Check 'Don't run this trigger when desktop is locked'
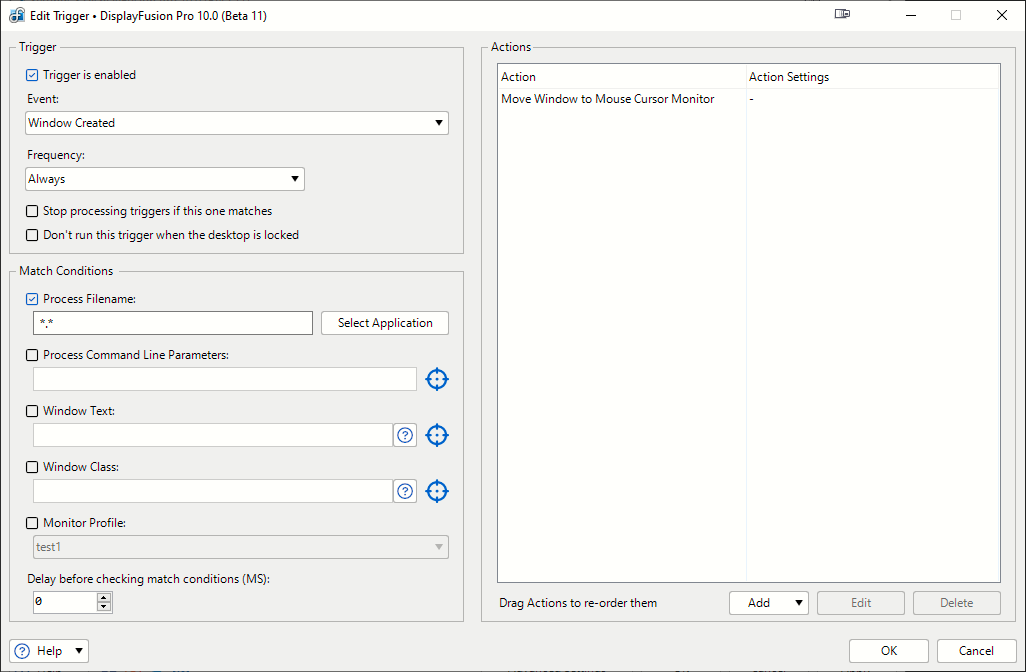This screenshot has width=1026, height=672. pos(32,235)
